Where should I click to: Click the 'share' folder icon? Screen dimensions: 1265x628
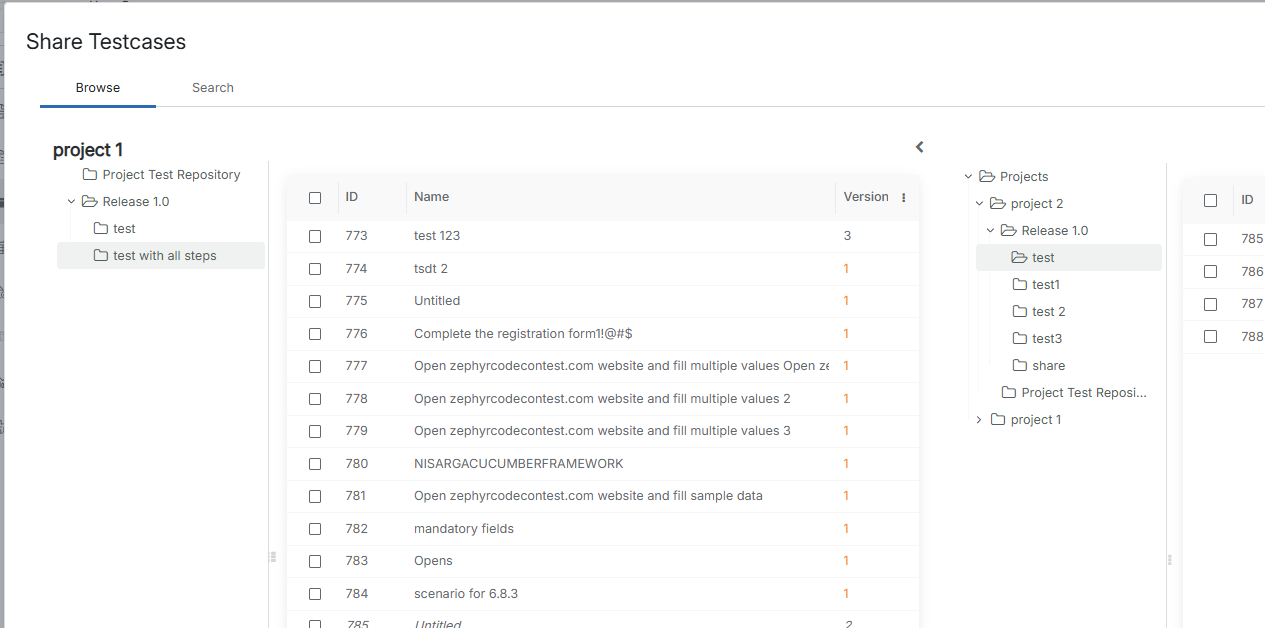1020,366
